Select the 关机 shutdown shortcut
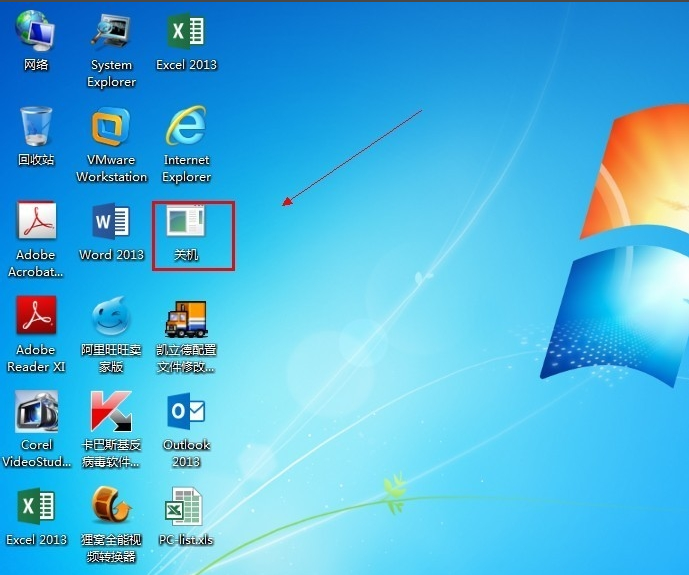The height and width of the screenshot is (575, 689). (x=186, y=223)
